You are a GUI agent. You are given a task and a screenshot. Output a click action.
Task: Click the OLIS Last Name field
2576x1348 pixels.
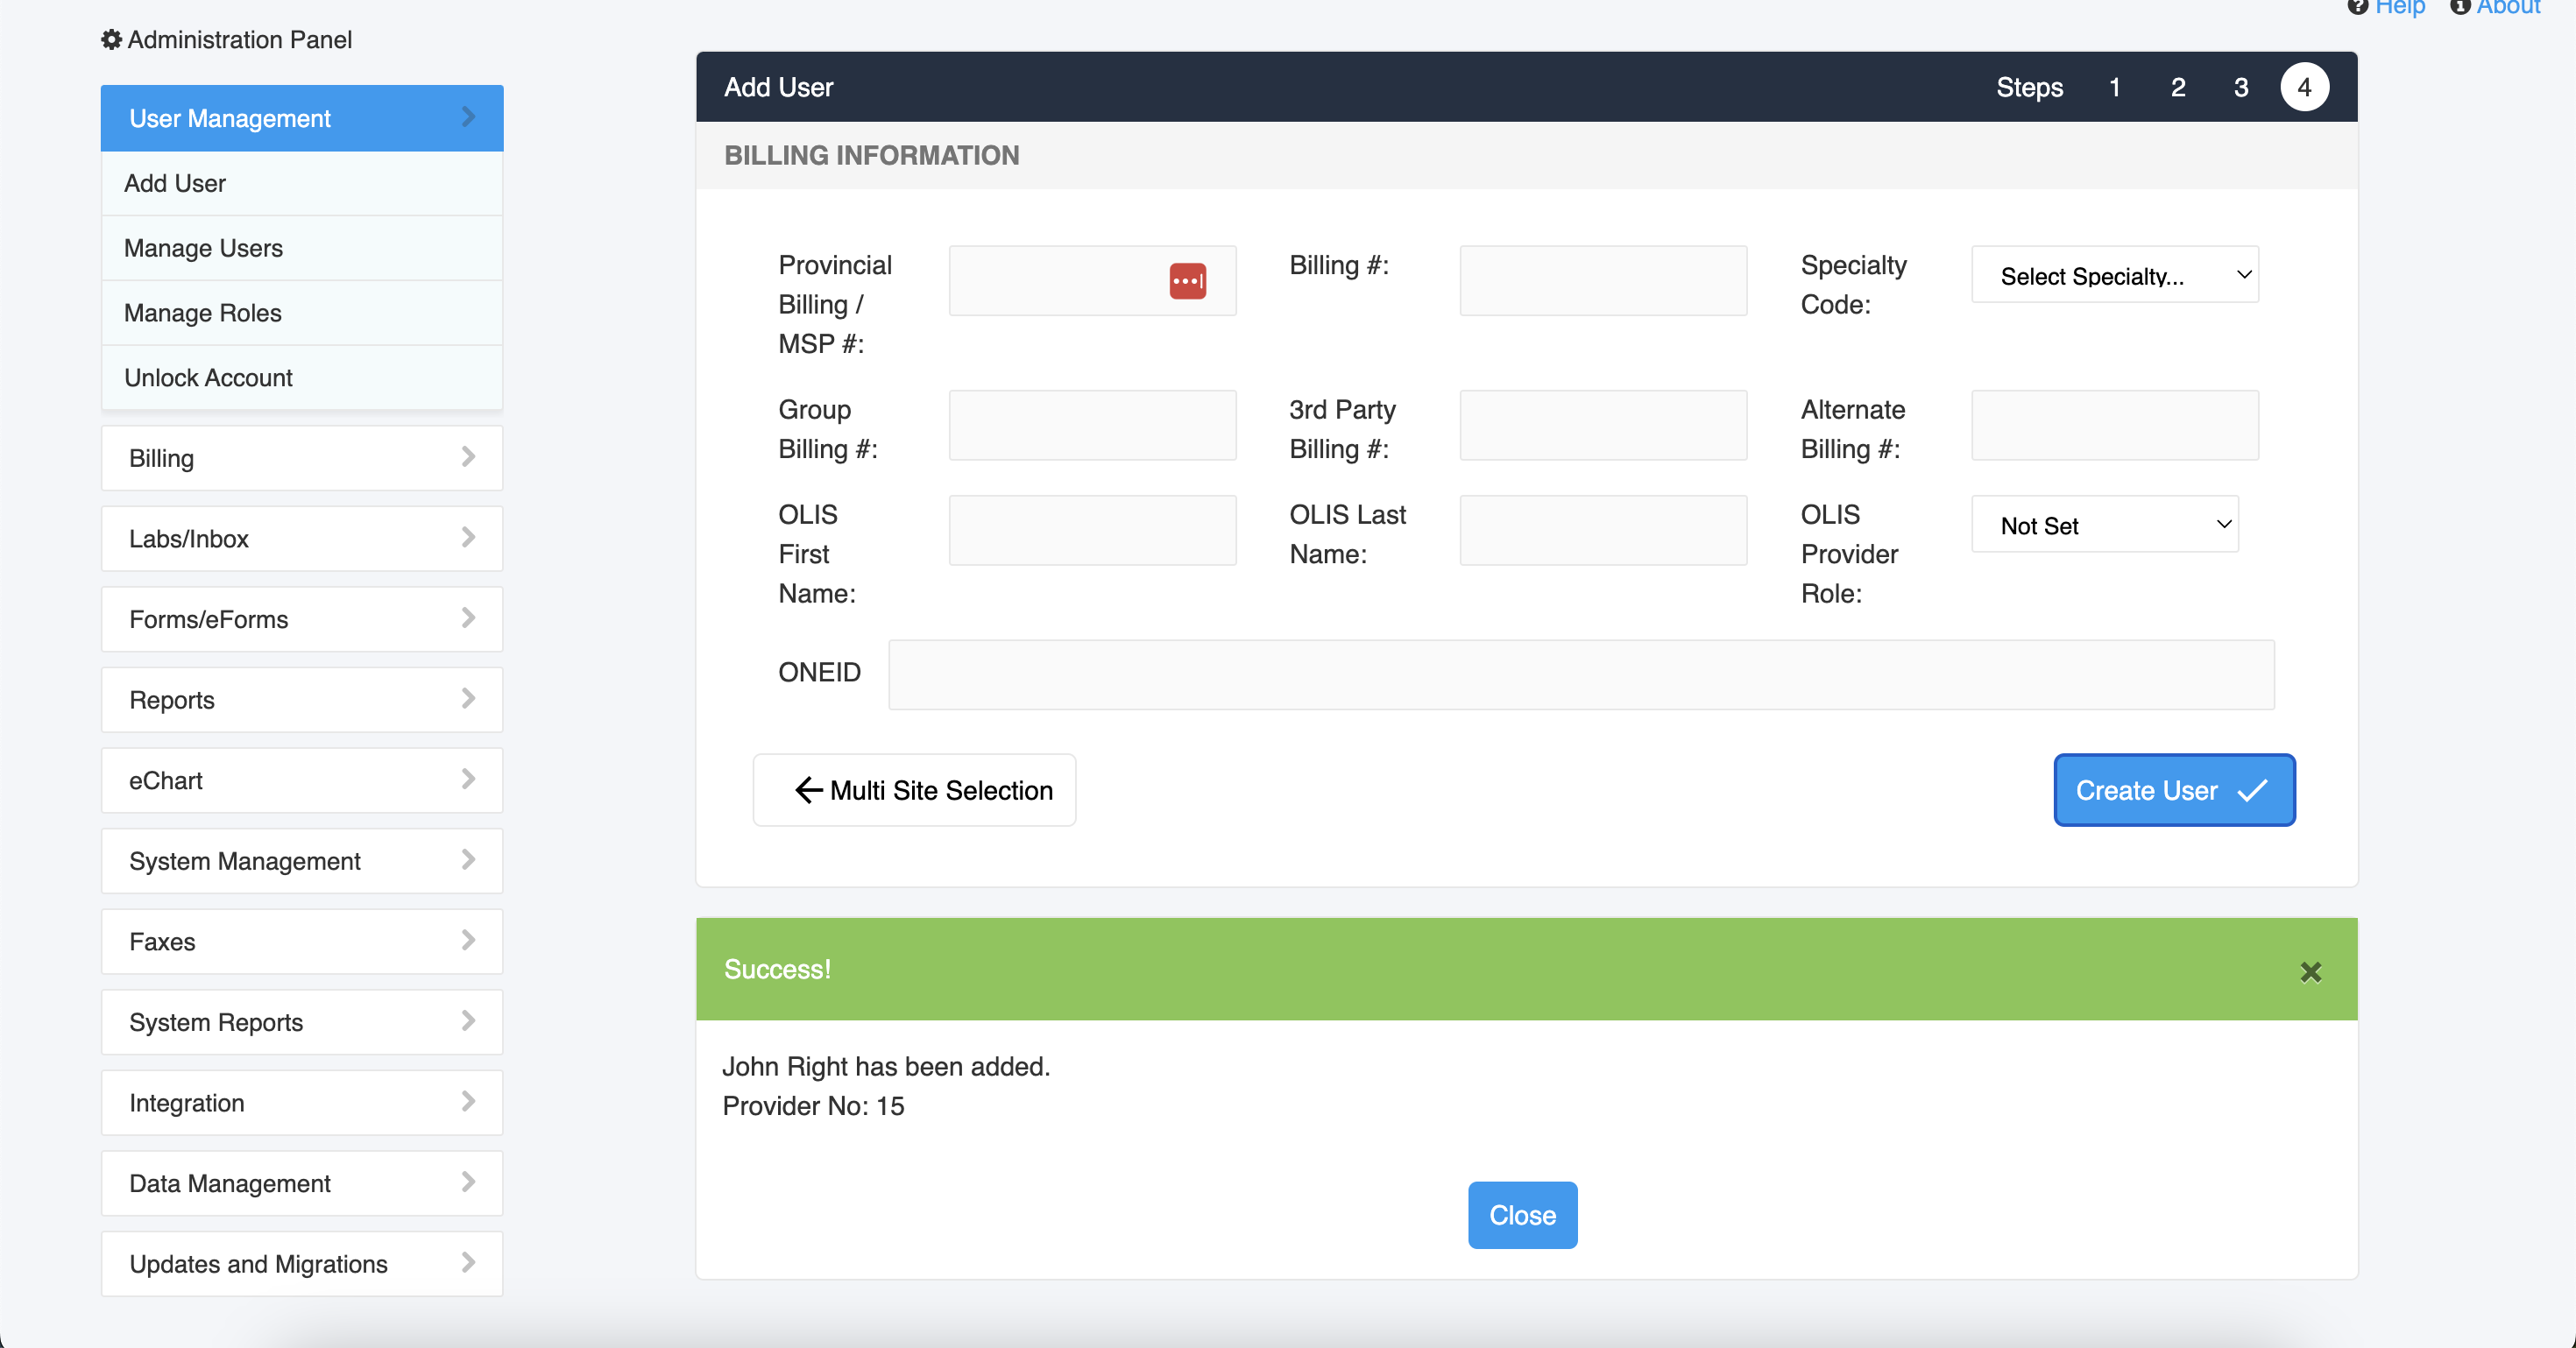point(1603,530)
